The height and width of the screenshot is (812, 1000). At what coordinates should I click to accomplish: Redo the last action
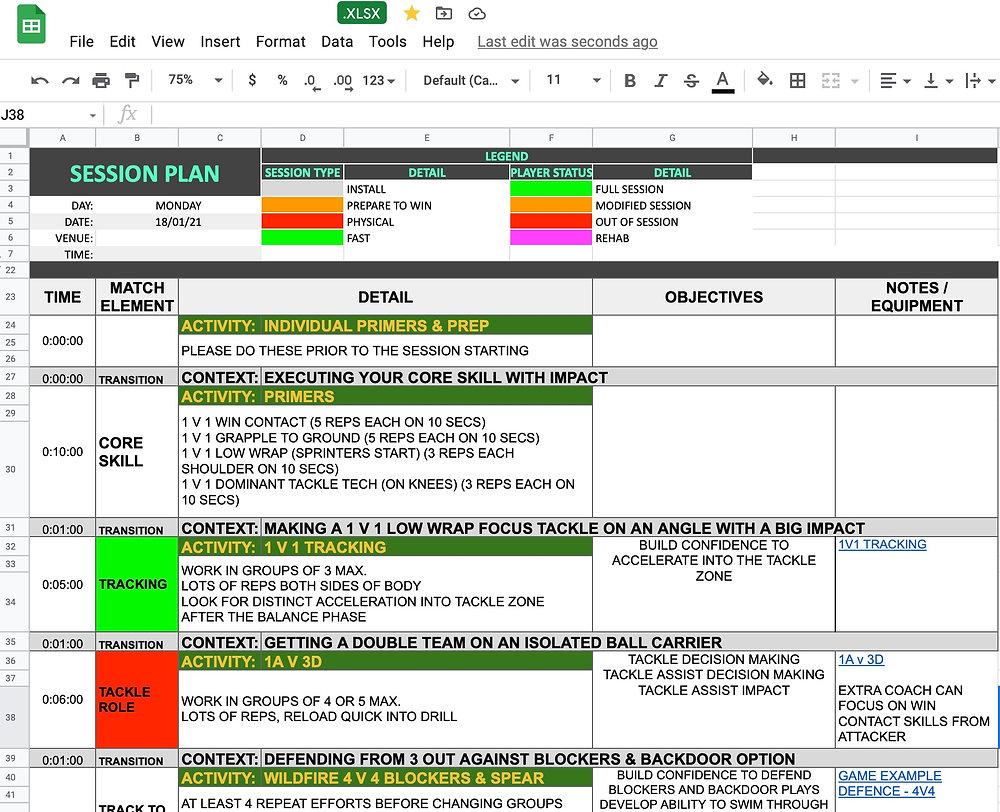71,80
